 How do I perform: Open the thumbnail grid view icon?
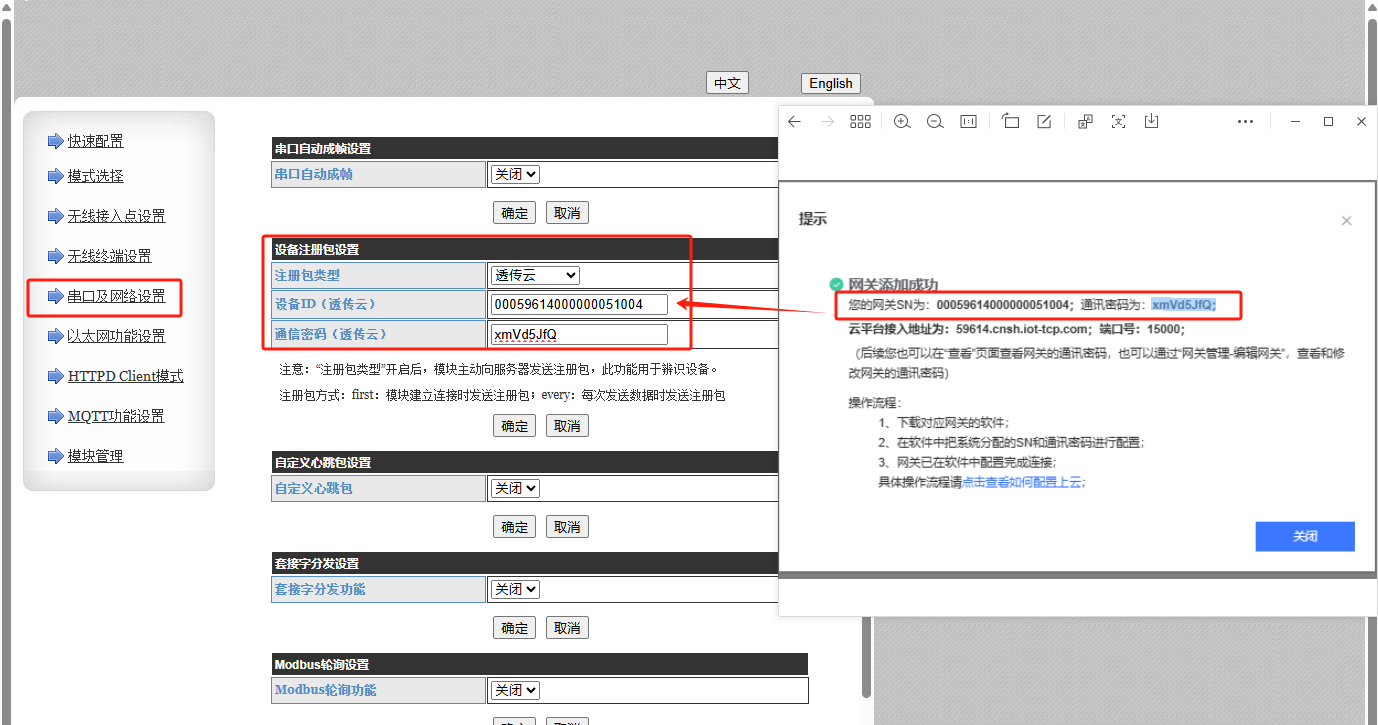[860, 121]
